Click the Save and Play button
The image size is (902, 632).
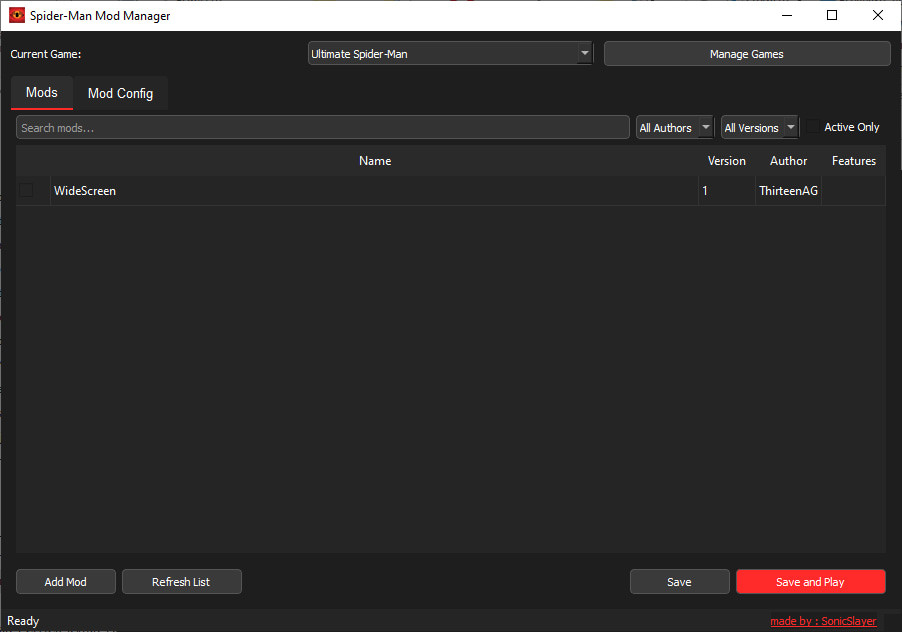[x=810, y=581]
